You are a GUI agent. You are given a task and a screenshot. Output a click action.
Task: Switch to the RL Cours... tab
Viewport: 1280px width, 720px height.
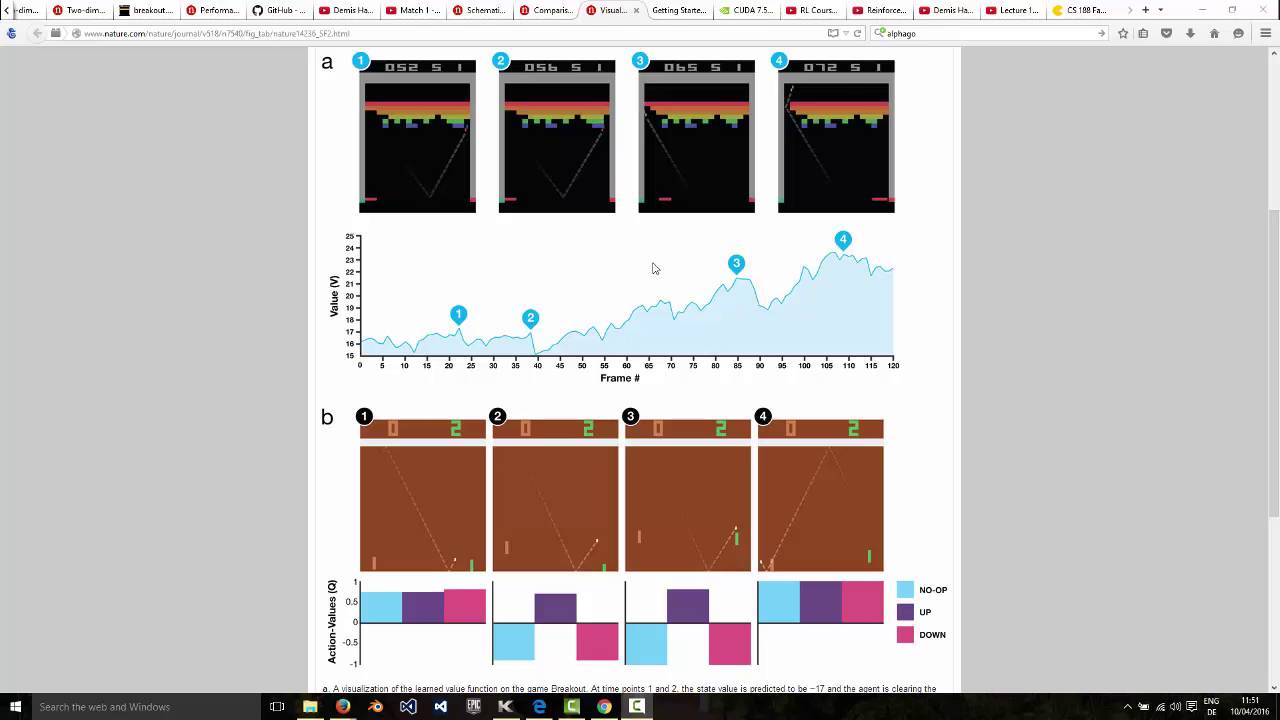pos(813,10)
